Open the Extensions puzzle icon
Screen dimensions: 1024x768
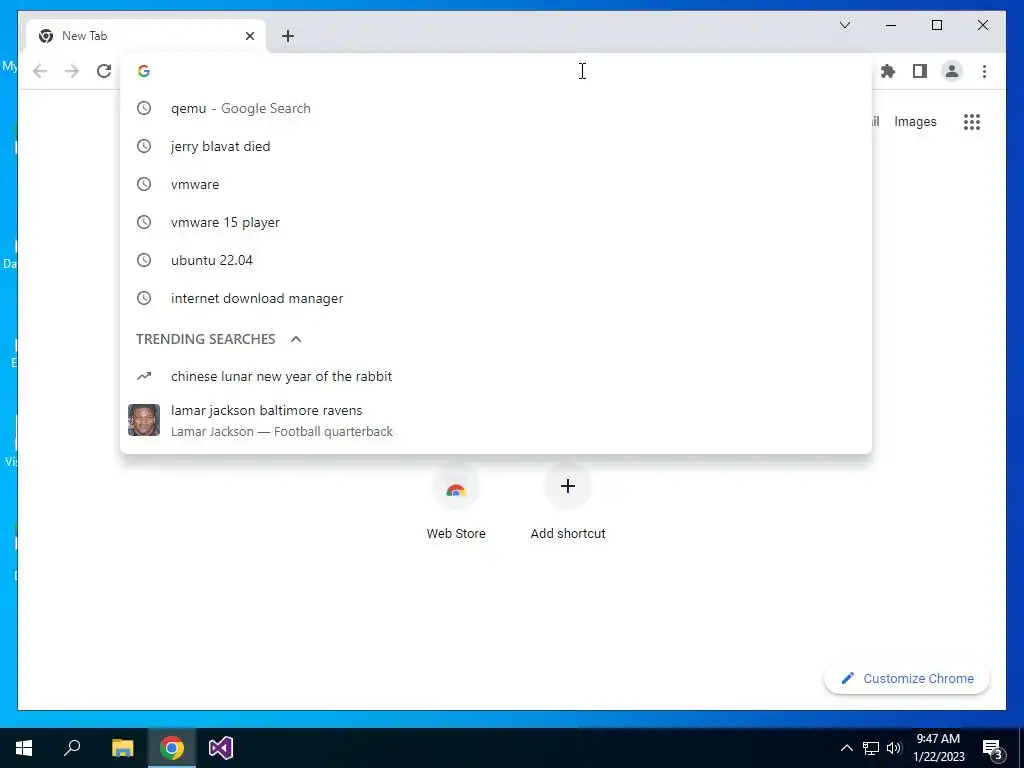click(888, 71)
